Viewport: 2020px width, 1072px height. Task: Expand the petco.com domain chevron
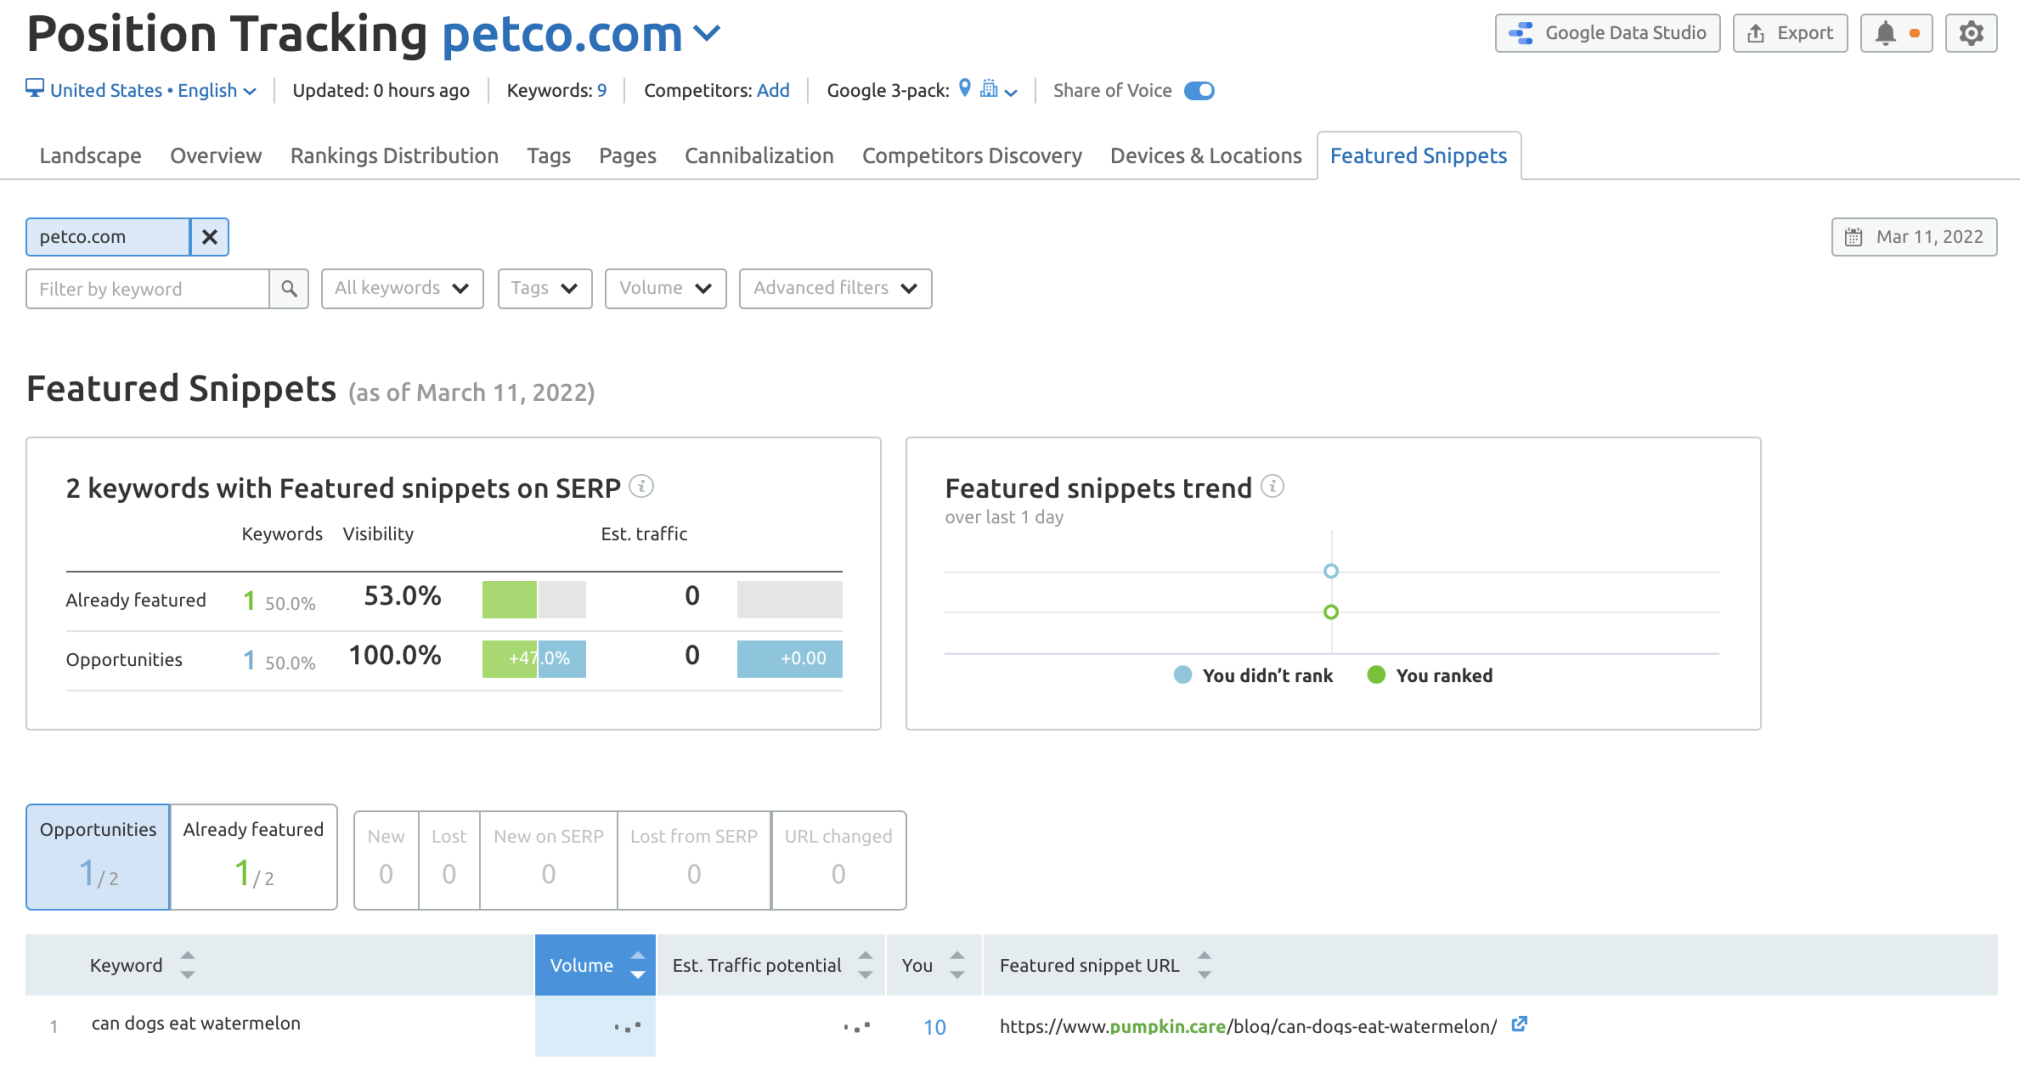click(x=707, y=34)
